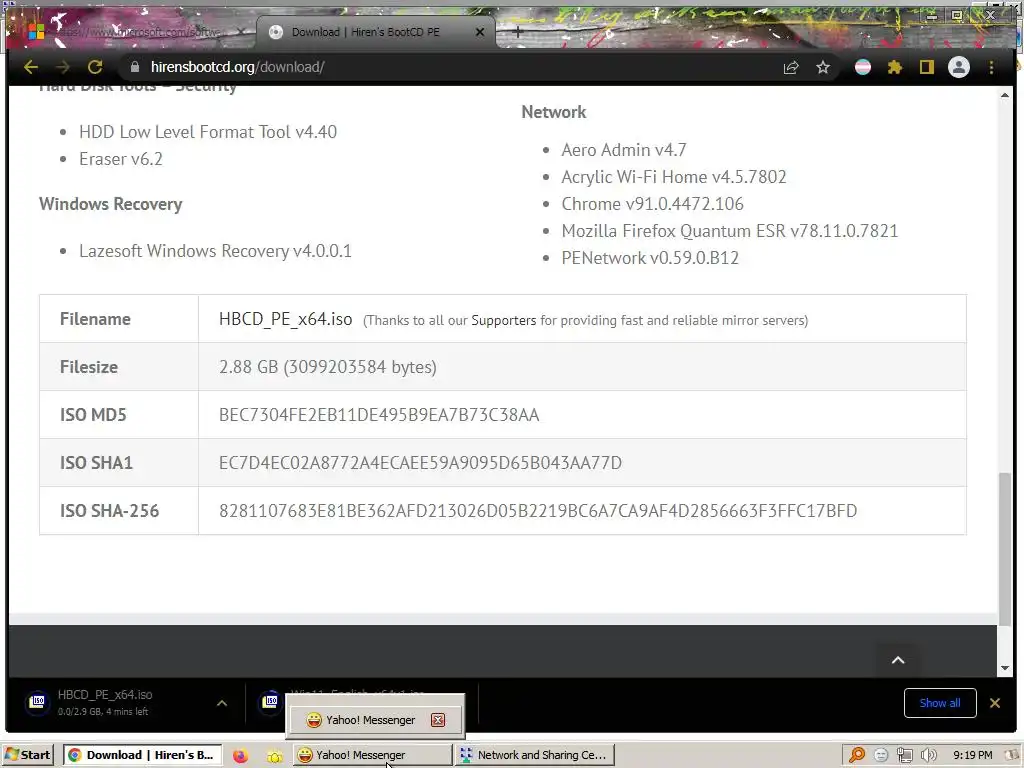The height and width of the screenshot is (768, 1024).
Task: Select the ISO SHA1 hash value
Action: (420, 463)
